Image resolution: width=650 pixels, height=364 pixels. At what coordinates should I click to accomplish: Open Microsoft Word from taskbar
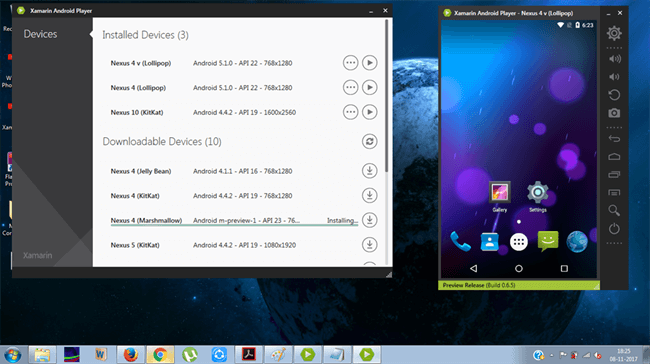tap(101, 355)
